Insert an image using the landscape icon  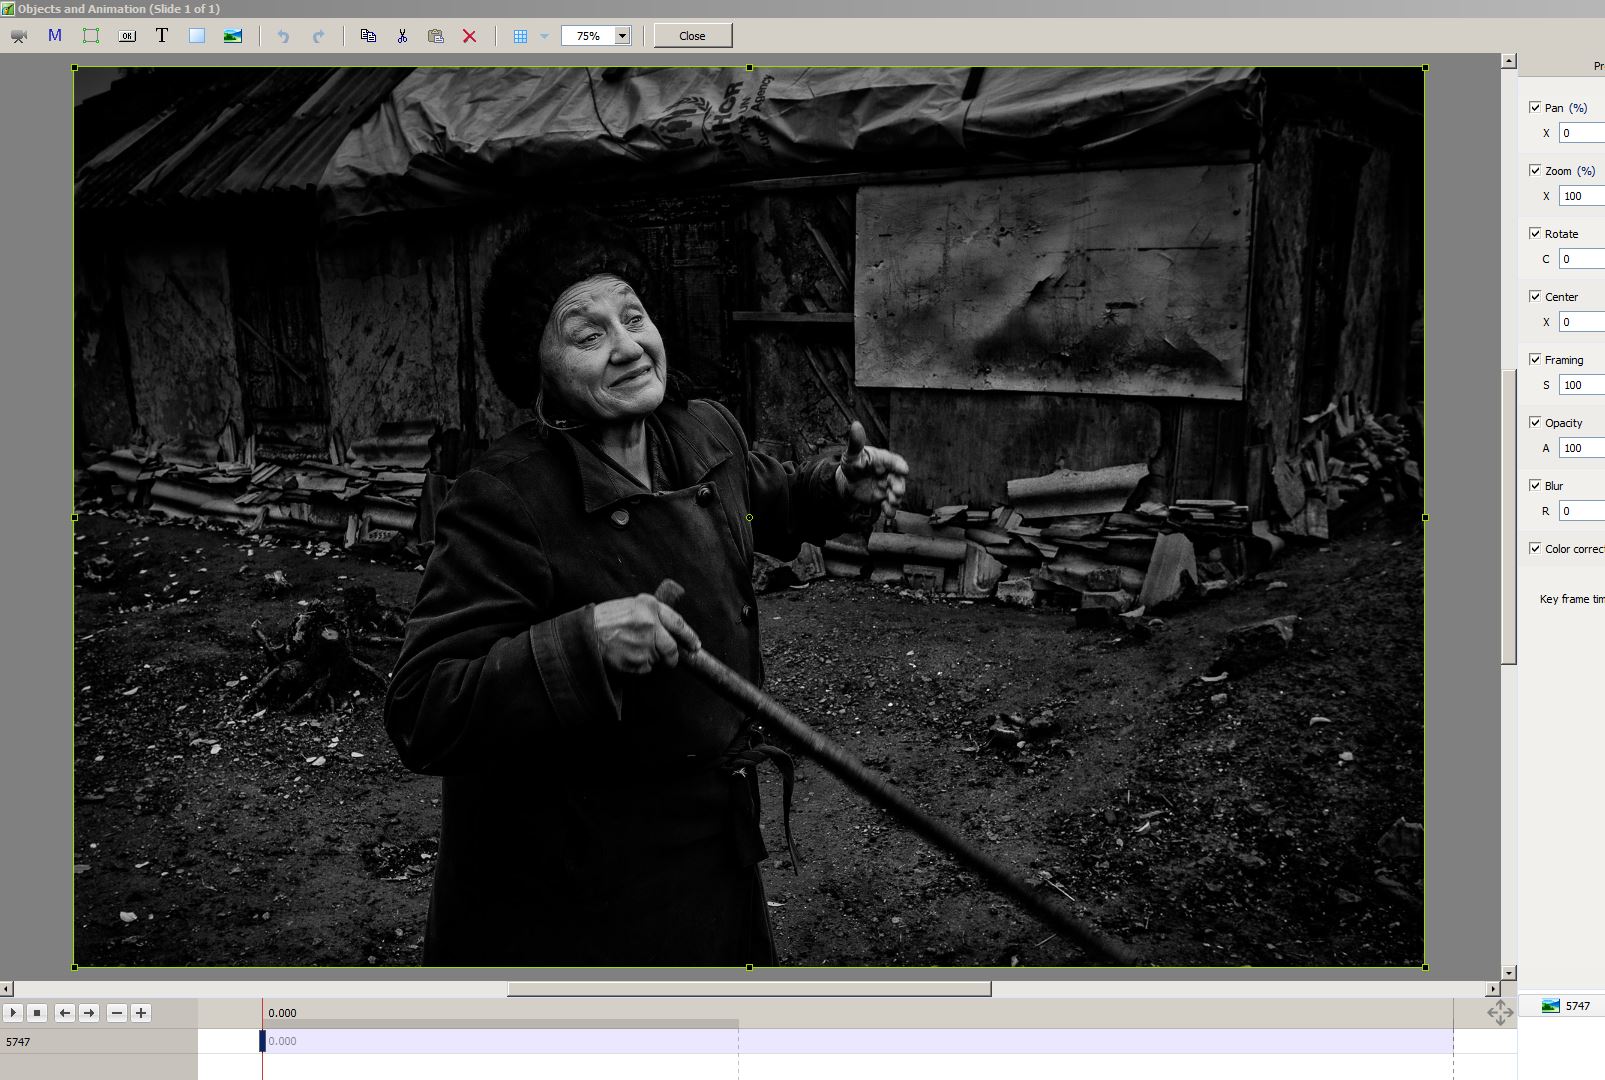(233, 36)
